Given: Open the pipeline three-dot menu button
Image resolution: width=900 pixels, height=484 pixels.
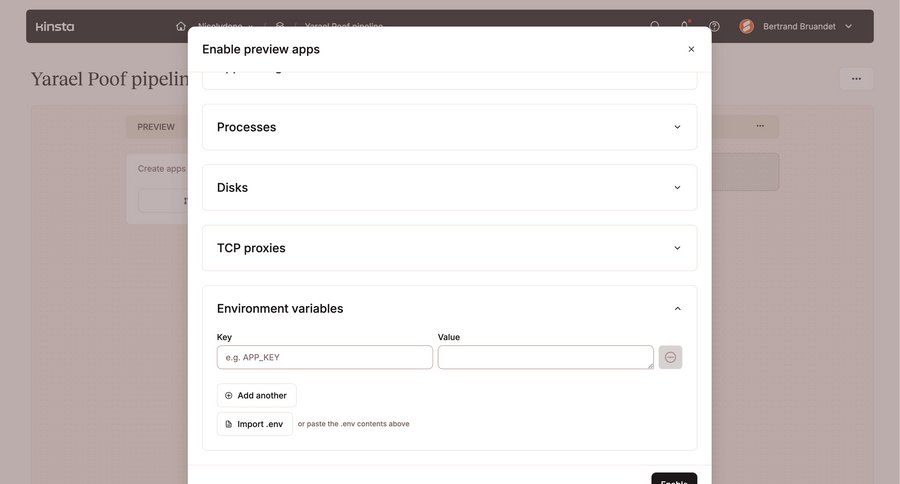Looking at the screenshot, I should (856, 79).
